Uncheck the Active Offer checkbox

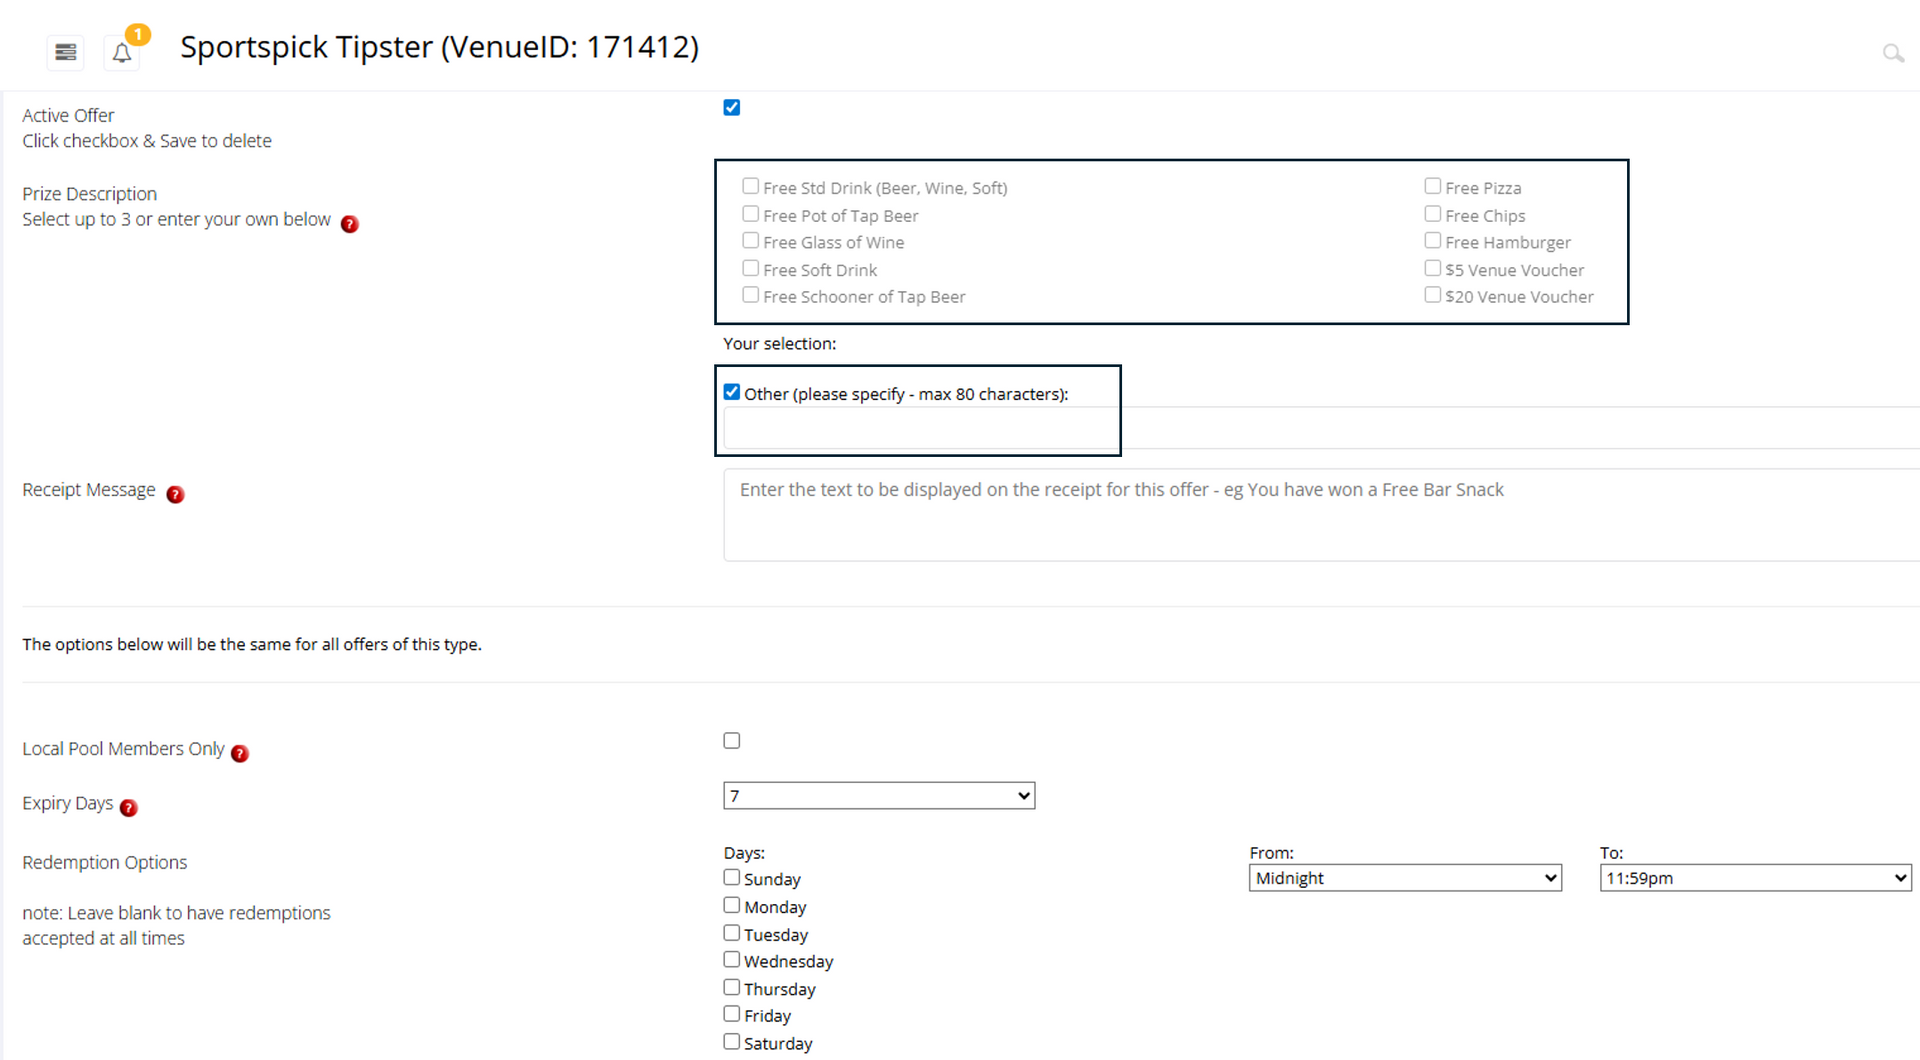coord(732,108)
